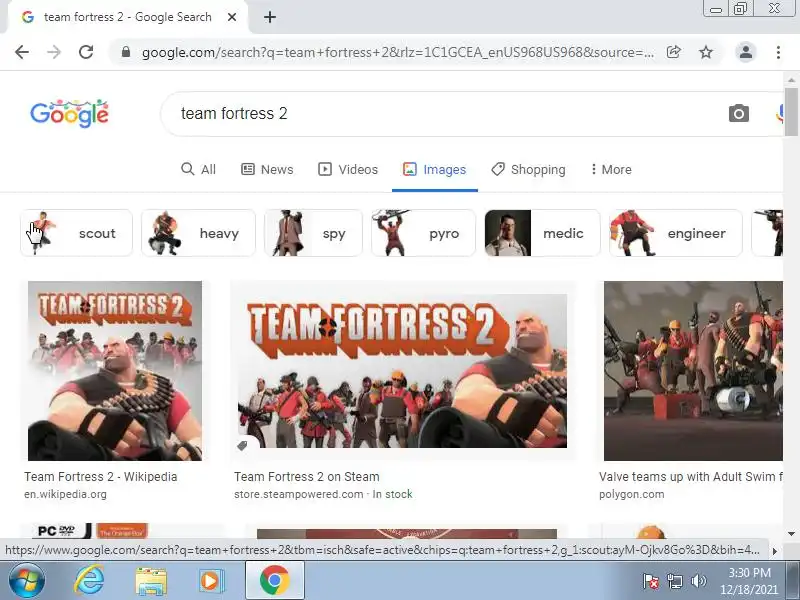Image resolution: width=800 pixels, height=600 pixels.
Task: Open the Windows Start menu
Action: click(26, 581)
